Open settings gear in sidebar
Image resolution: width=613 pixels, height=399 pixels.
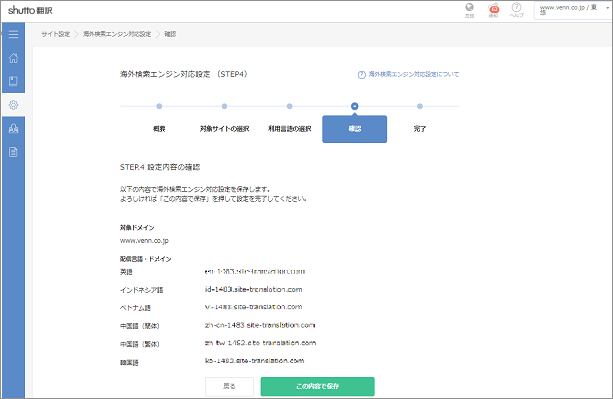point(13,105)
